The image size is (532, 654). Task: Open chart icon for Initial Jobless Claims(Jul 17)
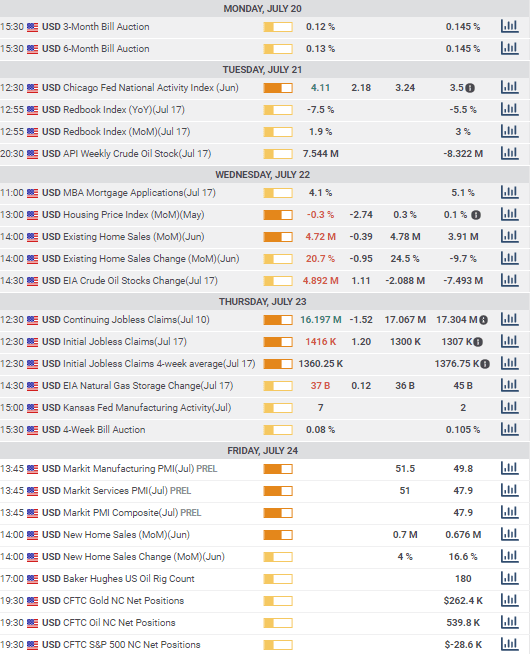(509, 342)
